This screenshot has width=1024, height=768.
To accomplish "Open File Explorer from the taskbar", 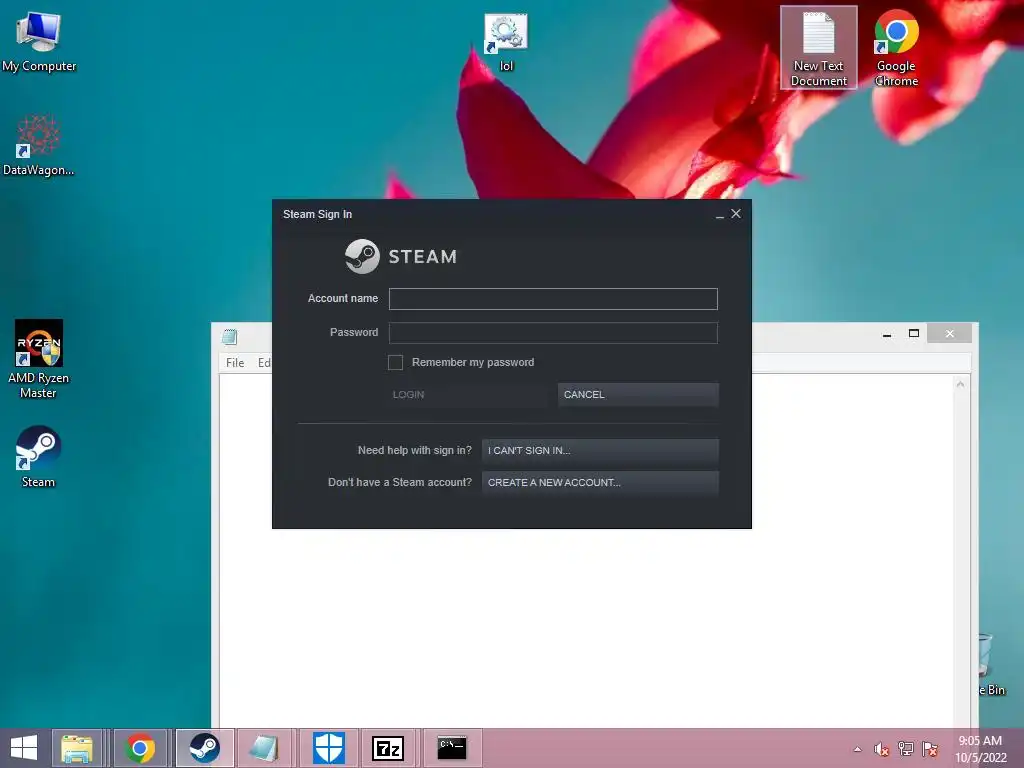I will tap(76, 748).
